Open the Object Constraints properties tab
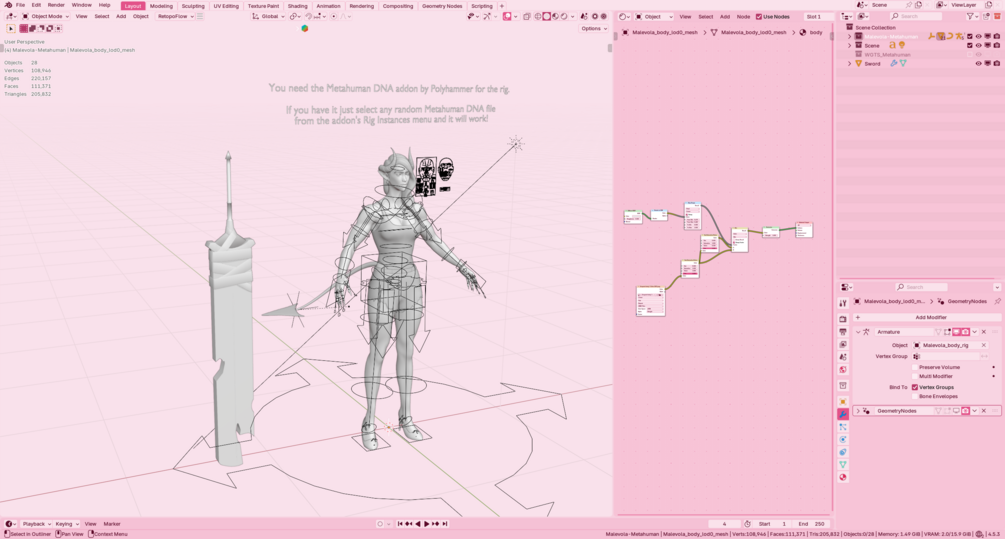 pyautogui.click(x=843, y=452)
